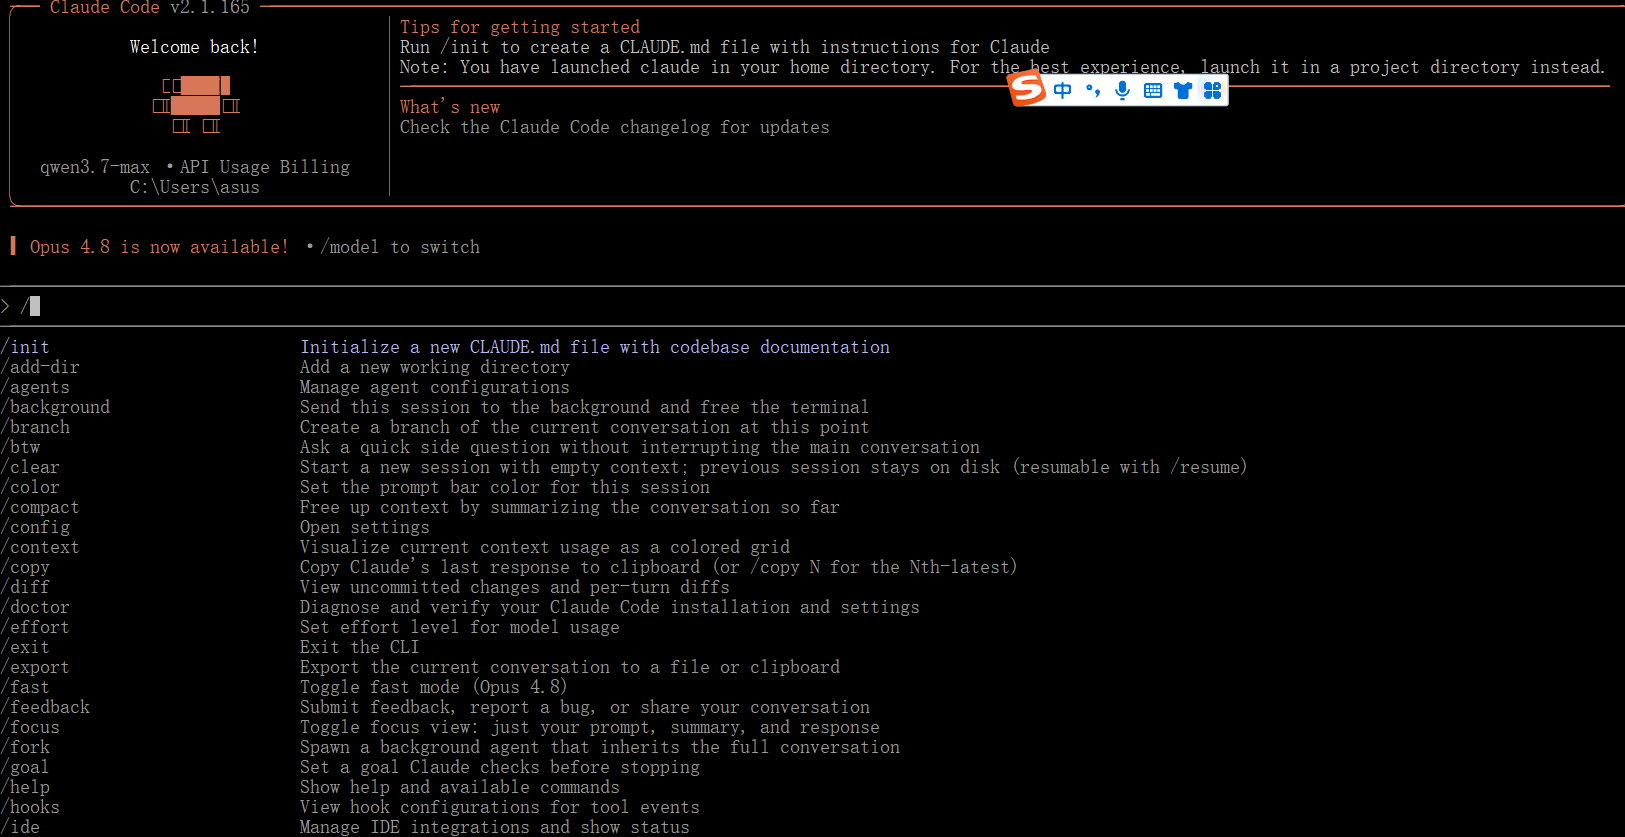The image size is (1625, 837).
Task: Open the IME toolbox grid icon
Action: (1213, 91)
